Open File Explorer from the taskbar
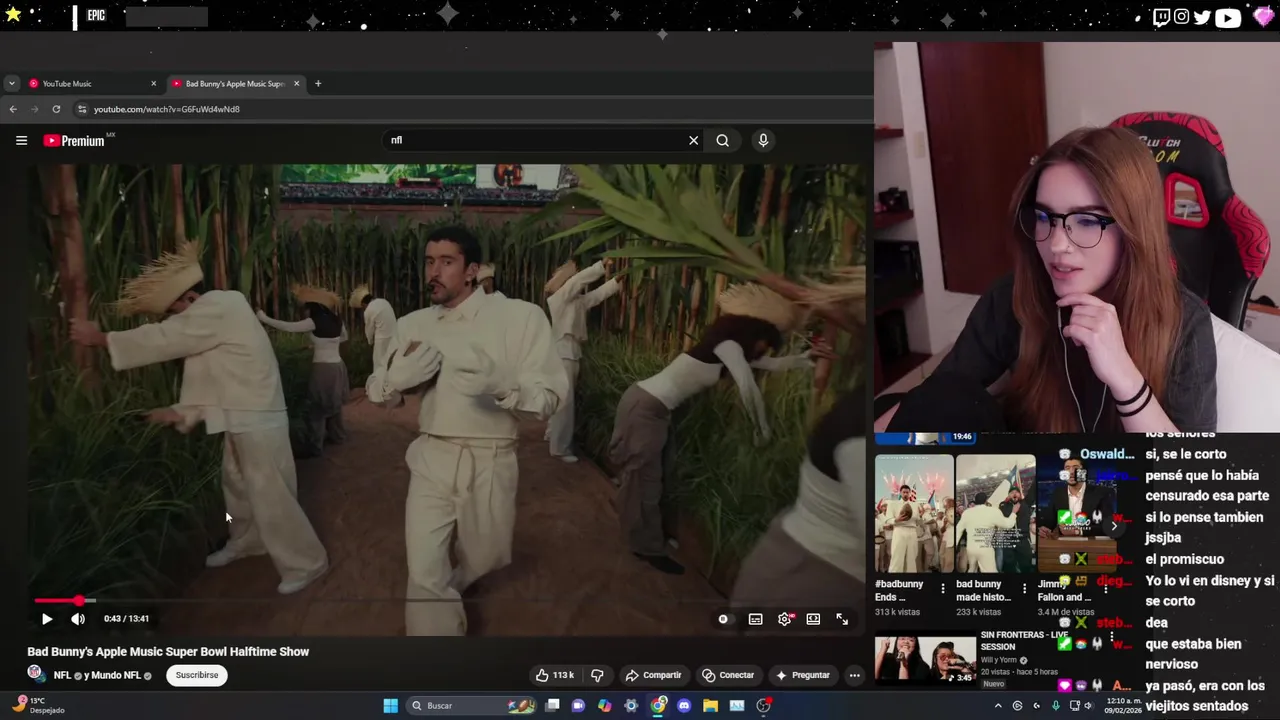This screenshot has height=720, width=1280. (x=710, y=706)
